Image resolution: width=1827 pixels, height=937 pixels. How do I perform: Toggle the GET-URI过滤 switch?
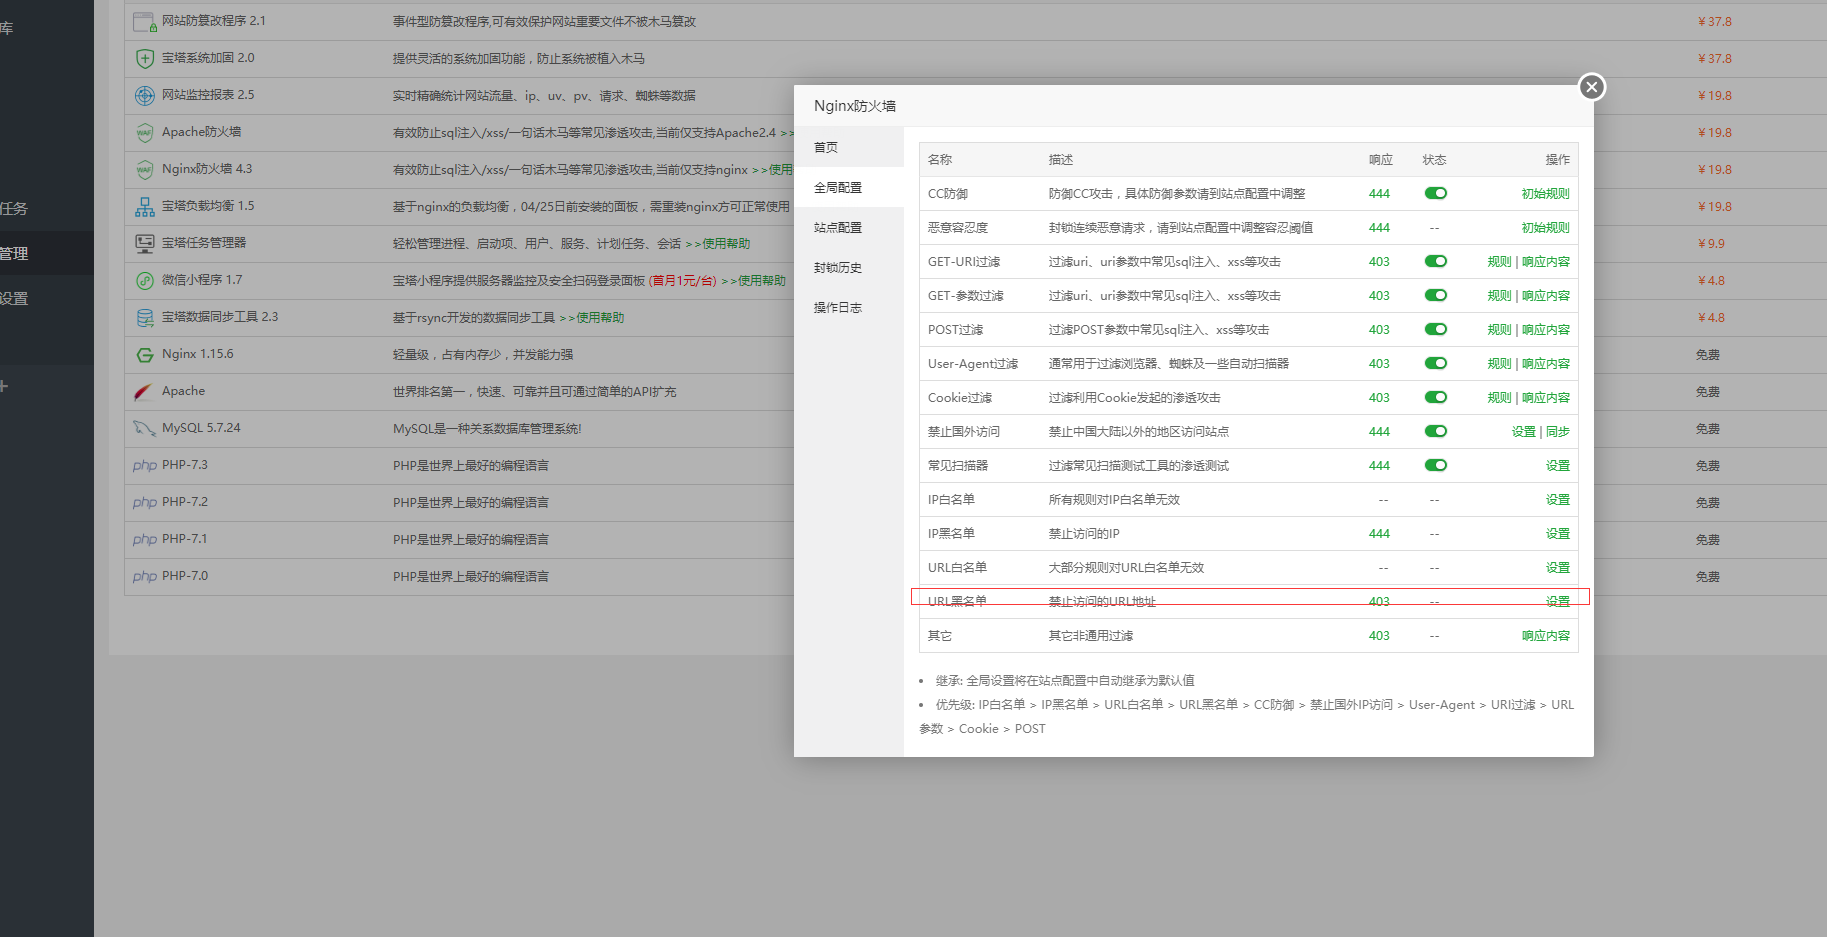(x=1436, y=261)
